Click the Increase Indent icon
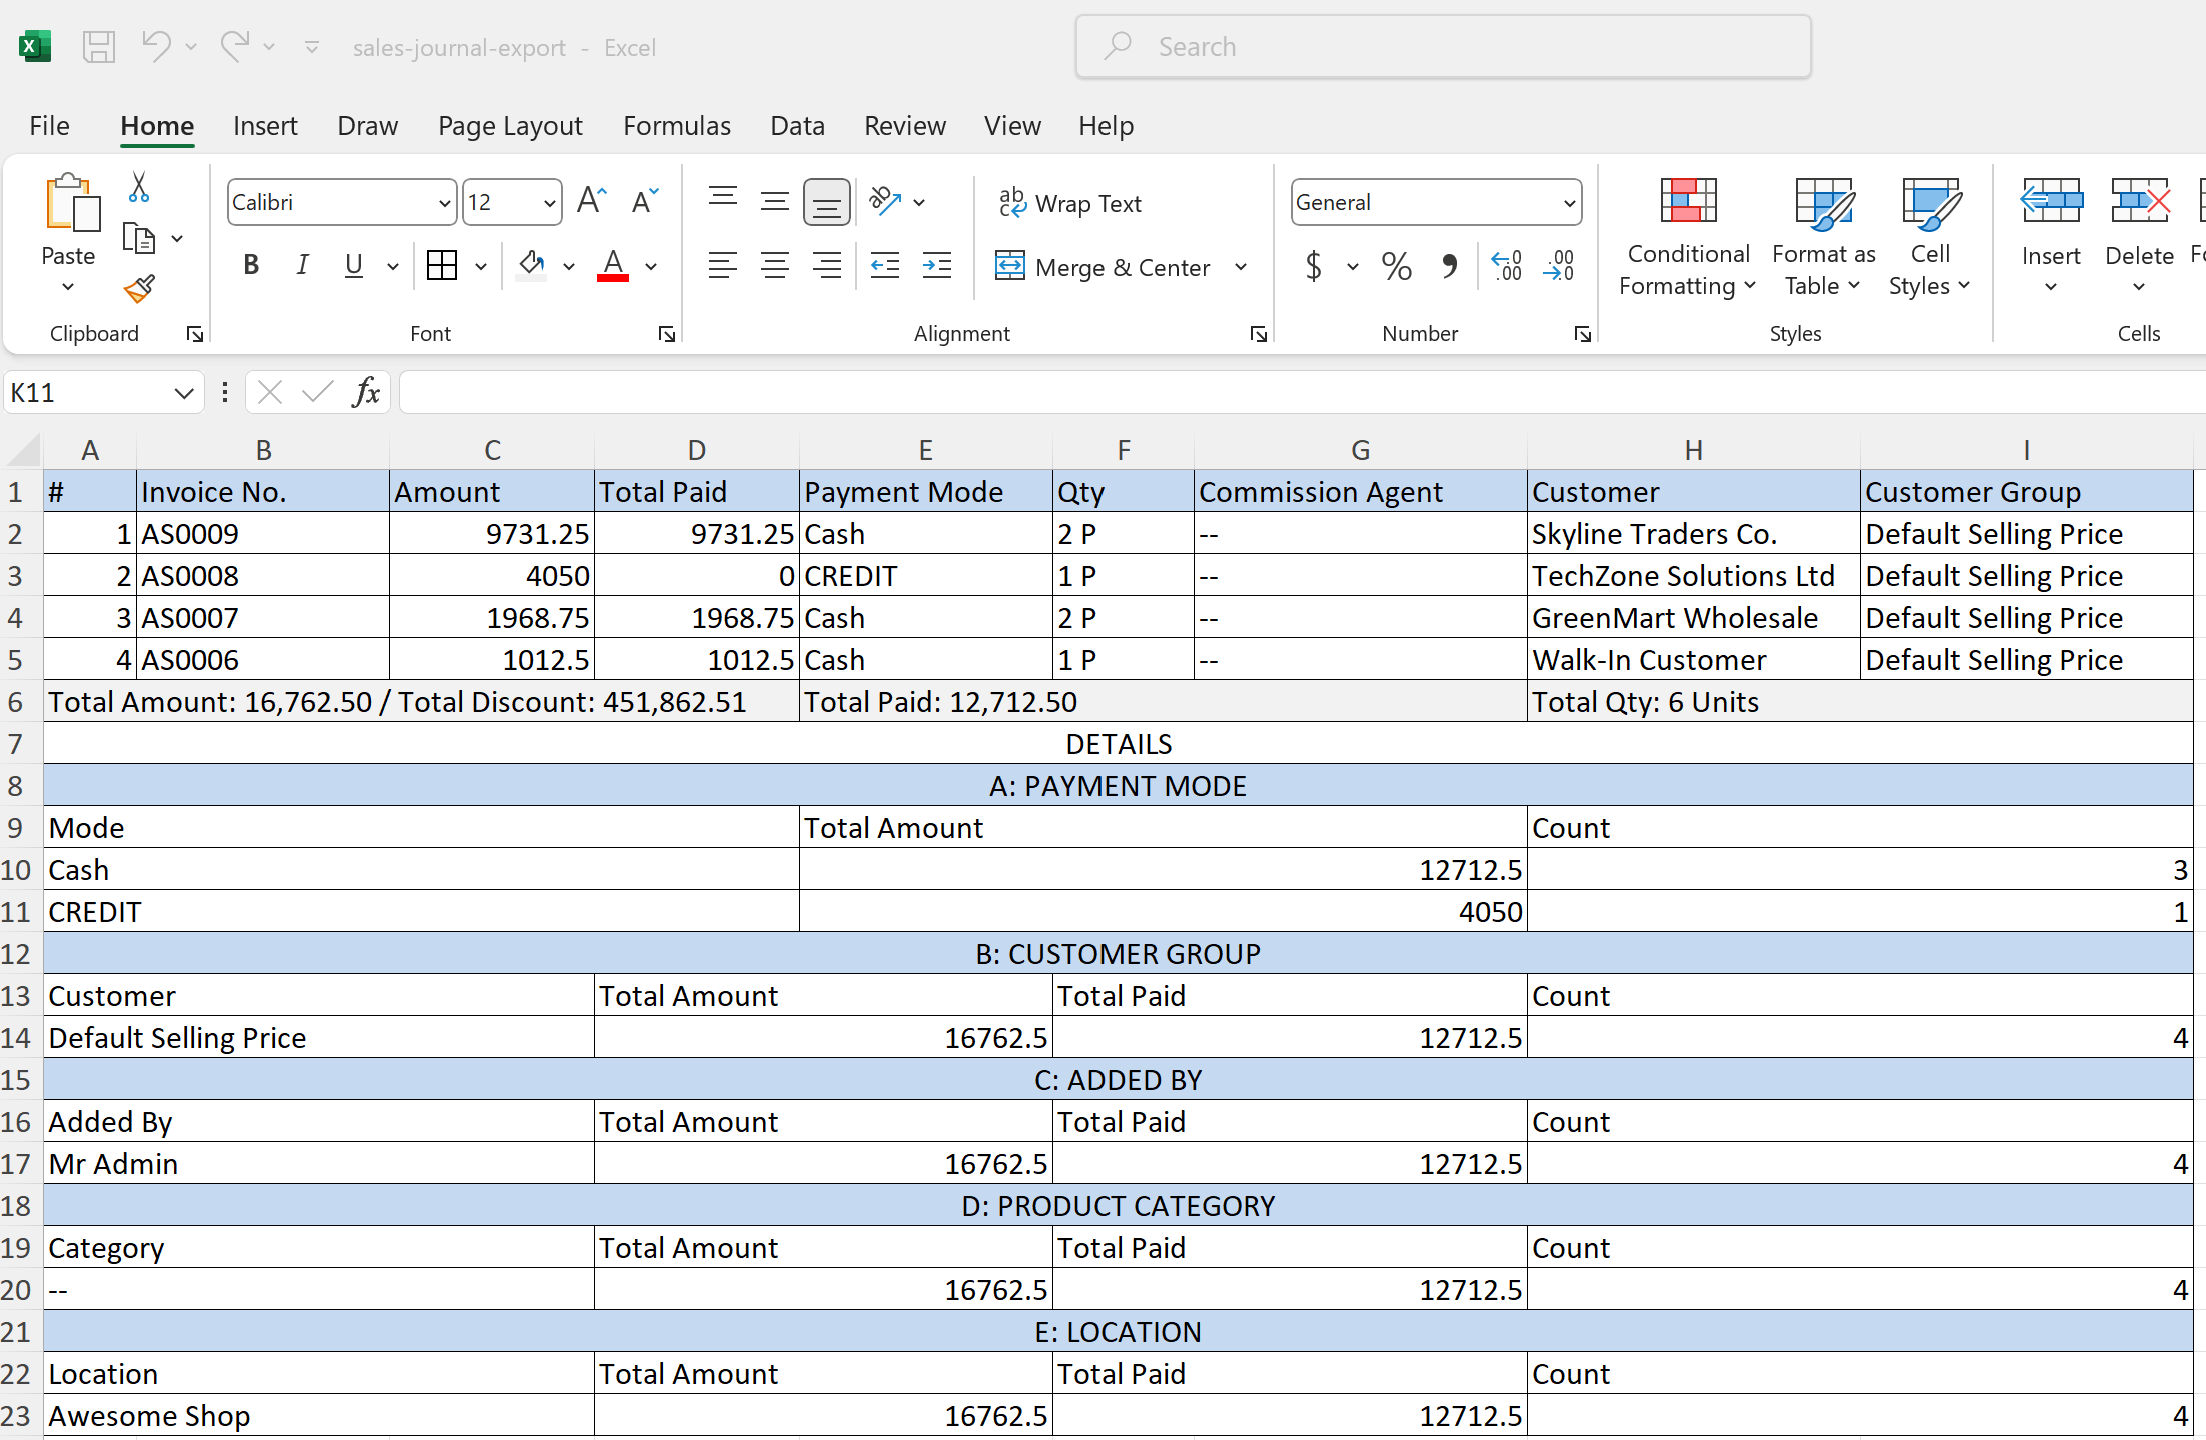 coord(937,266)
